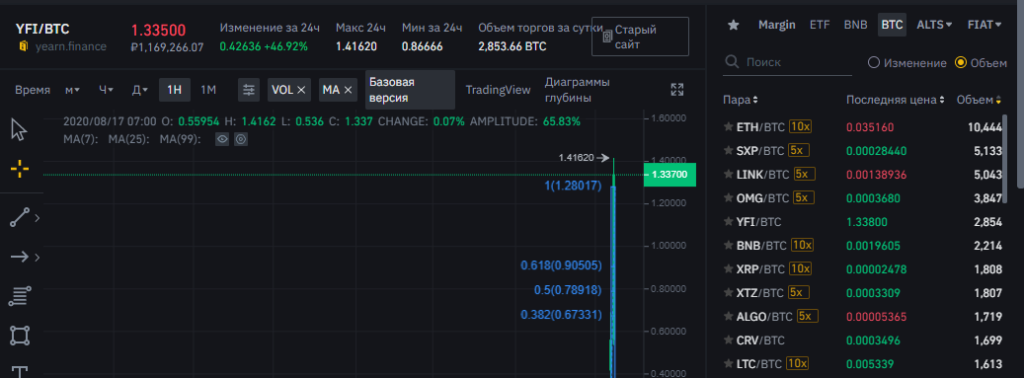Click the 0.618(0.90505) Fibonacci level label
Screen dimensions: 1024x378
pyautogui.click(x=561, y=265)
